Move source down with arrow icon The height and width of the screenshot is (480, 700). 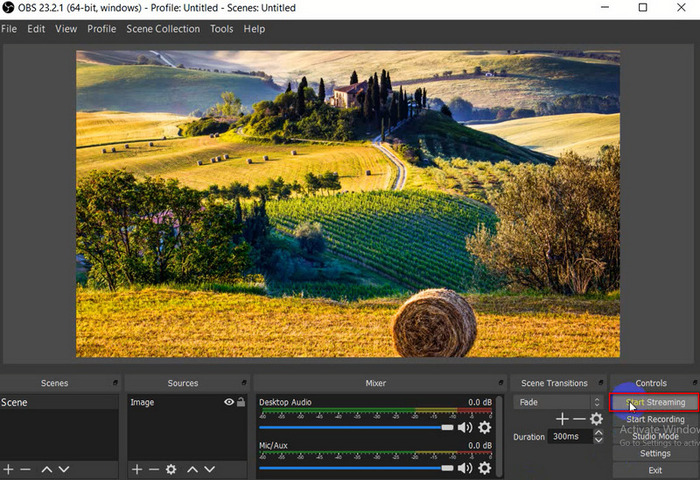[x=209, y=469]
